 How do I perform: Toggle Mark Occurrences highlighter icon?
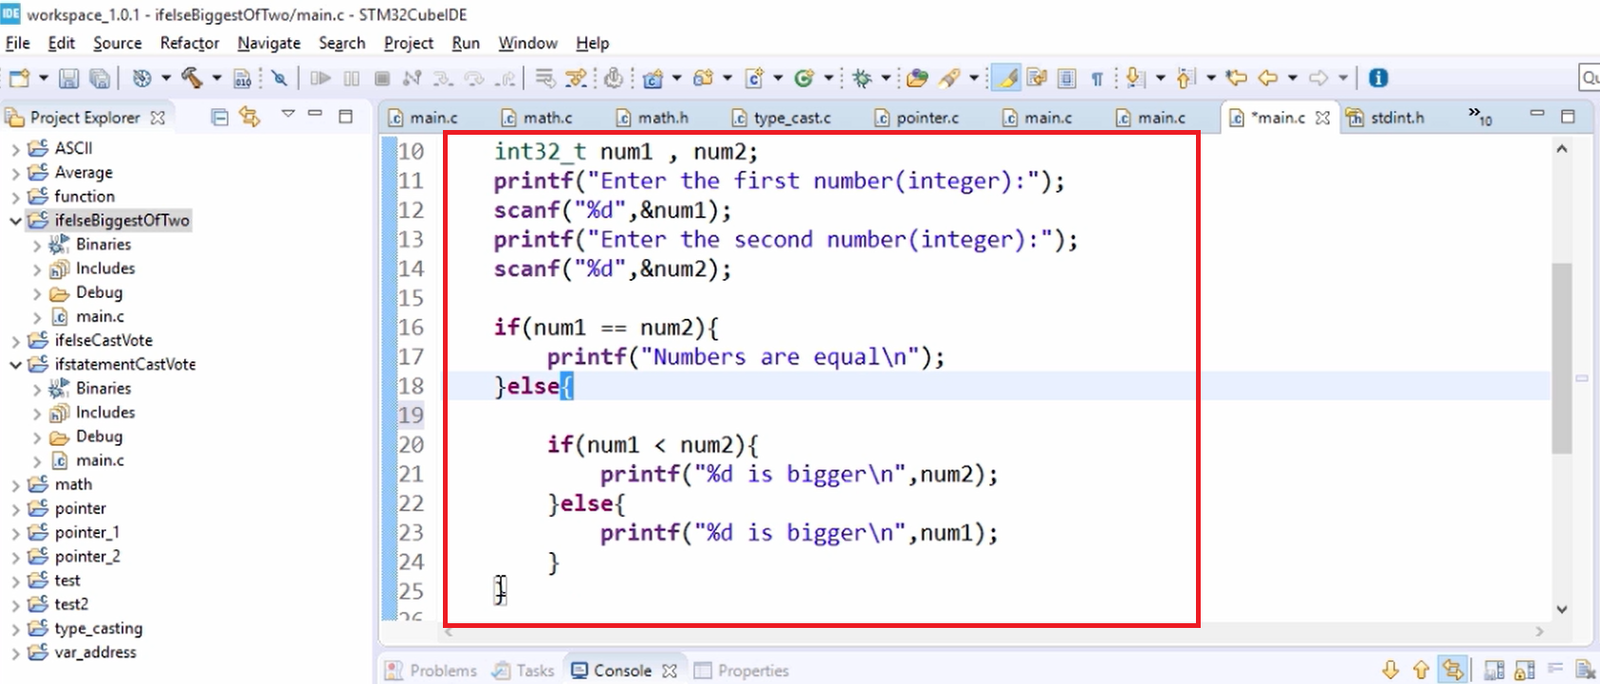pyautogui.click(x=1008, y=78)
